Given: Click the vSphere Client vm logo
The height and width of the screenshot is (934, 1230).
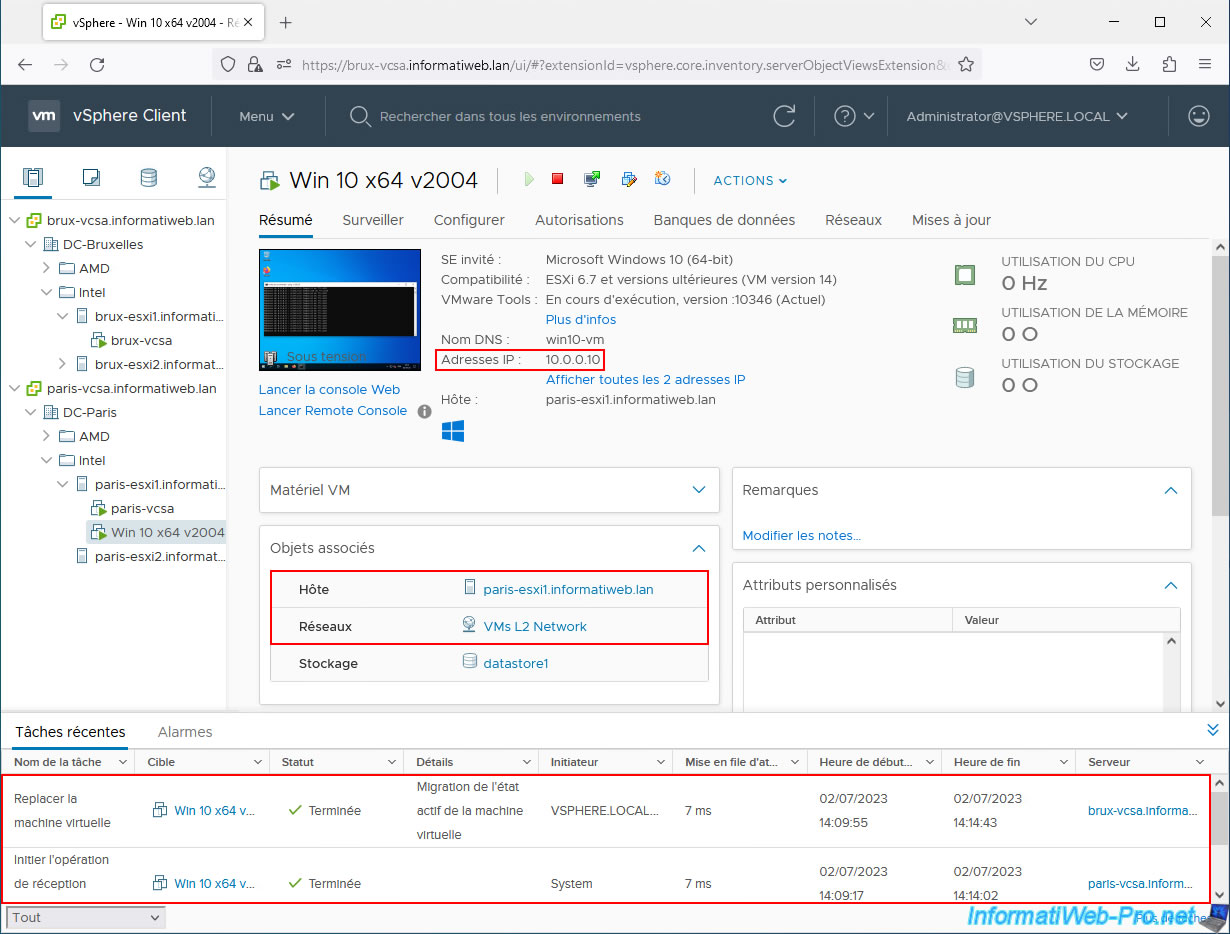Looking at the screenshot, I should click(x=44, y=116).
